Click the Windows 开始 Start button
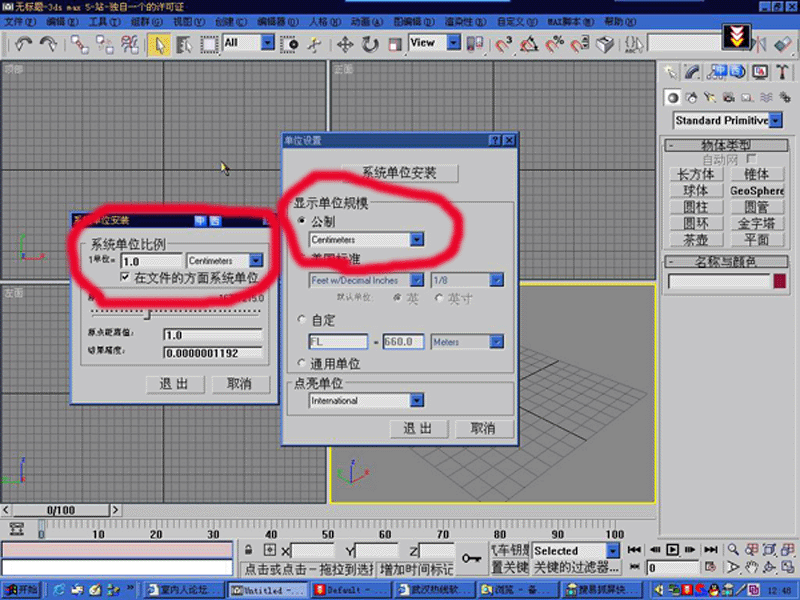Screen dimensions: 800x600 click(x=21, y=590)
